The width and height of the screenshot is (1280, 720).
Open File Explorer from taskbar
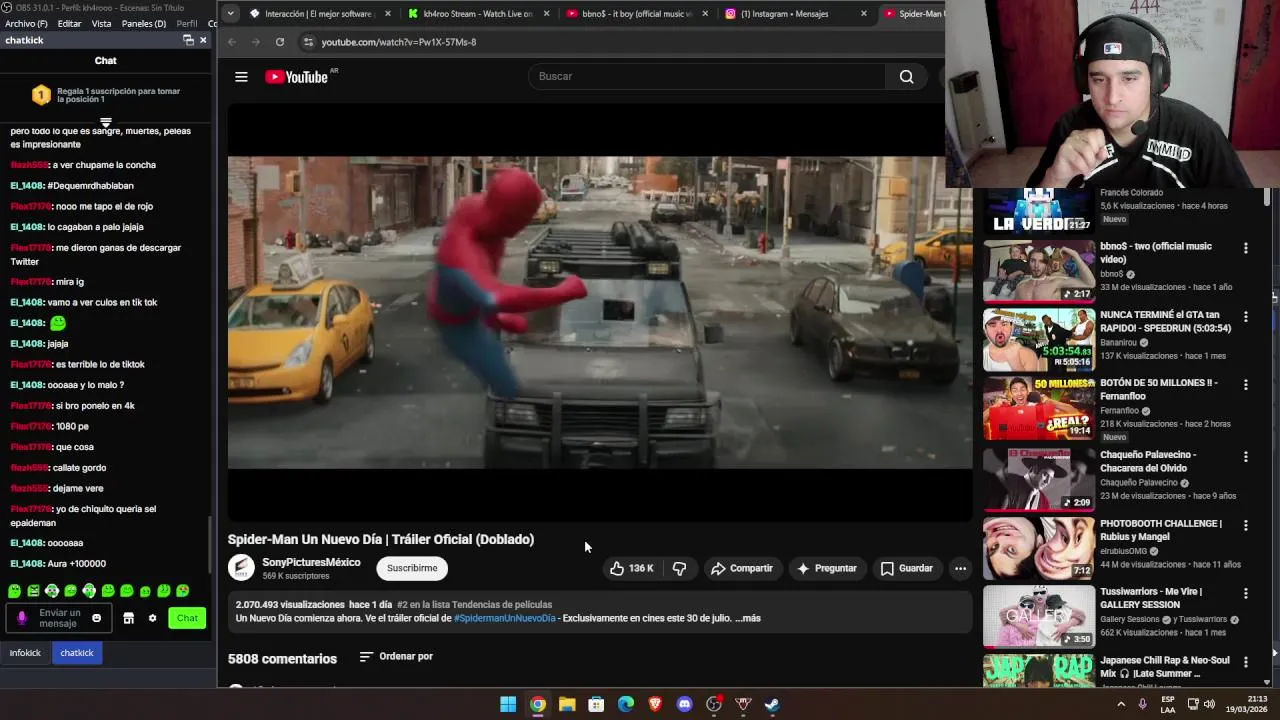[x=567, y=704]
